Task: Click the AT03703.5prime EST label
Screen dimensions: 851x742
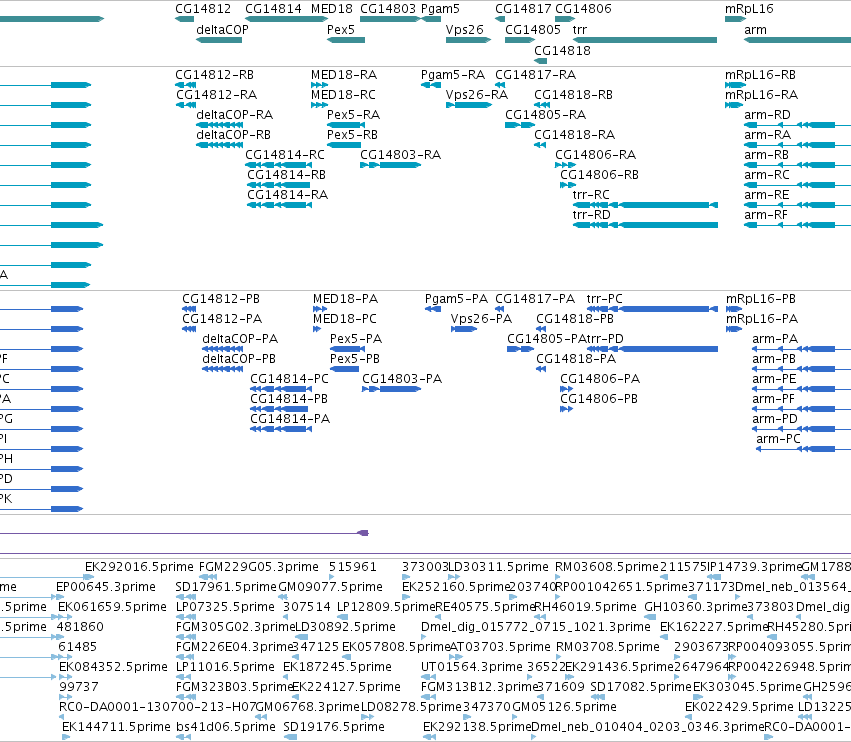Action: tap(500, 647)
